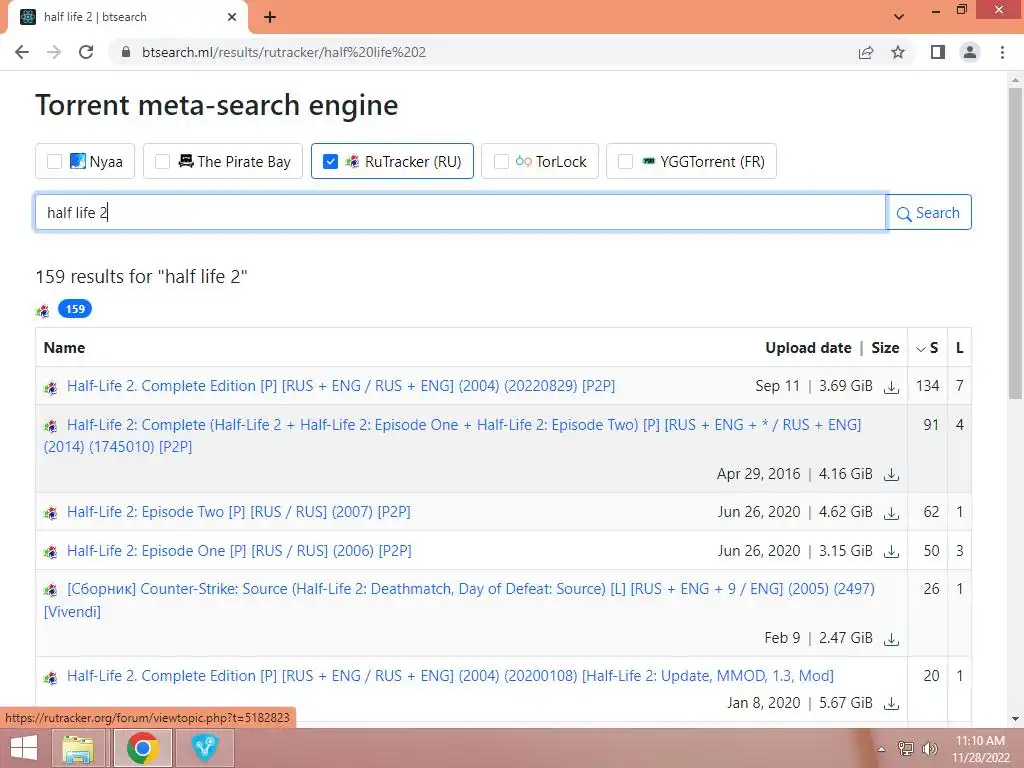The width and height of the screenshot is (1024, 768).
Task: Open Half-Life 2: Complete (2014) (1745010) link
Action: coord(453,436)
